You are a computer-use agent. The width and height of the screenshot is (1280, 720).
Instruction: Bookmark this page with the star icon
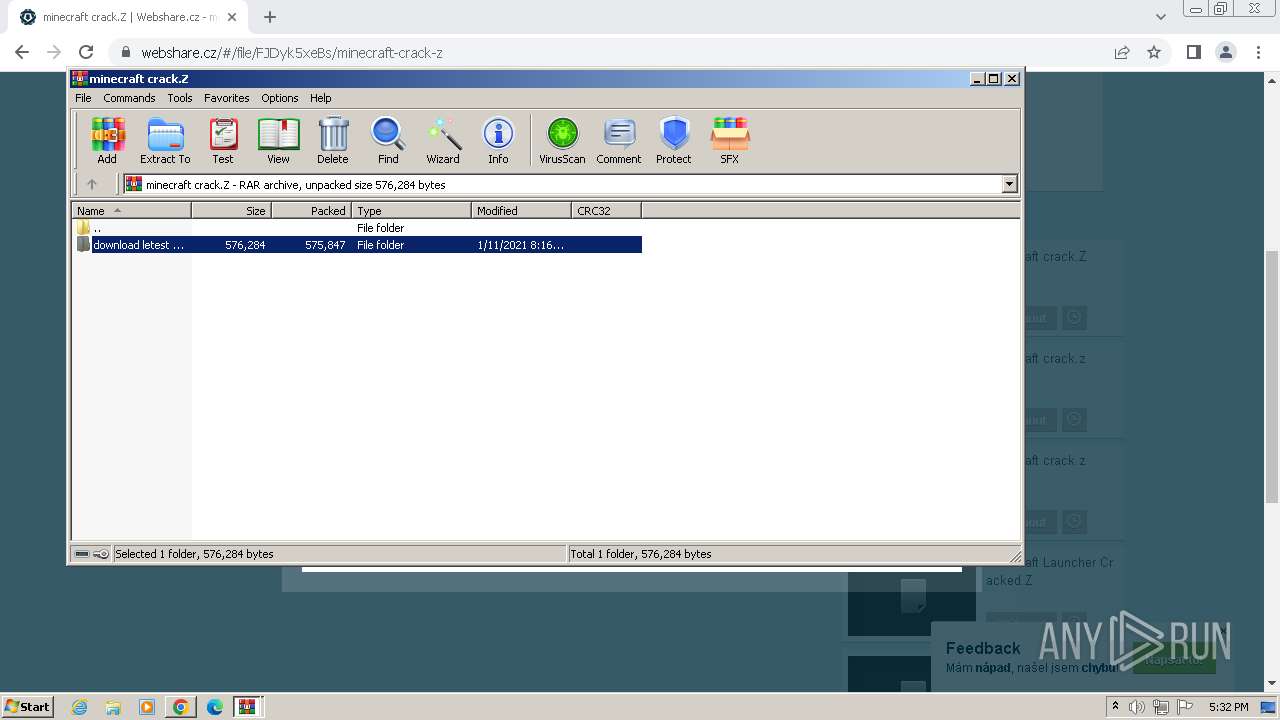pos(1154,52)
